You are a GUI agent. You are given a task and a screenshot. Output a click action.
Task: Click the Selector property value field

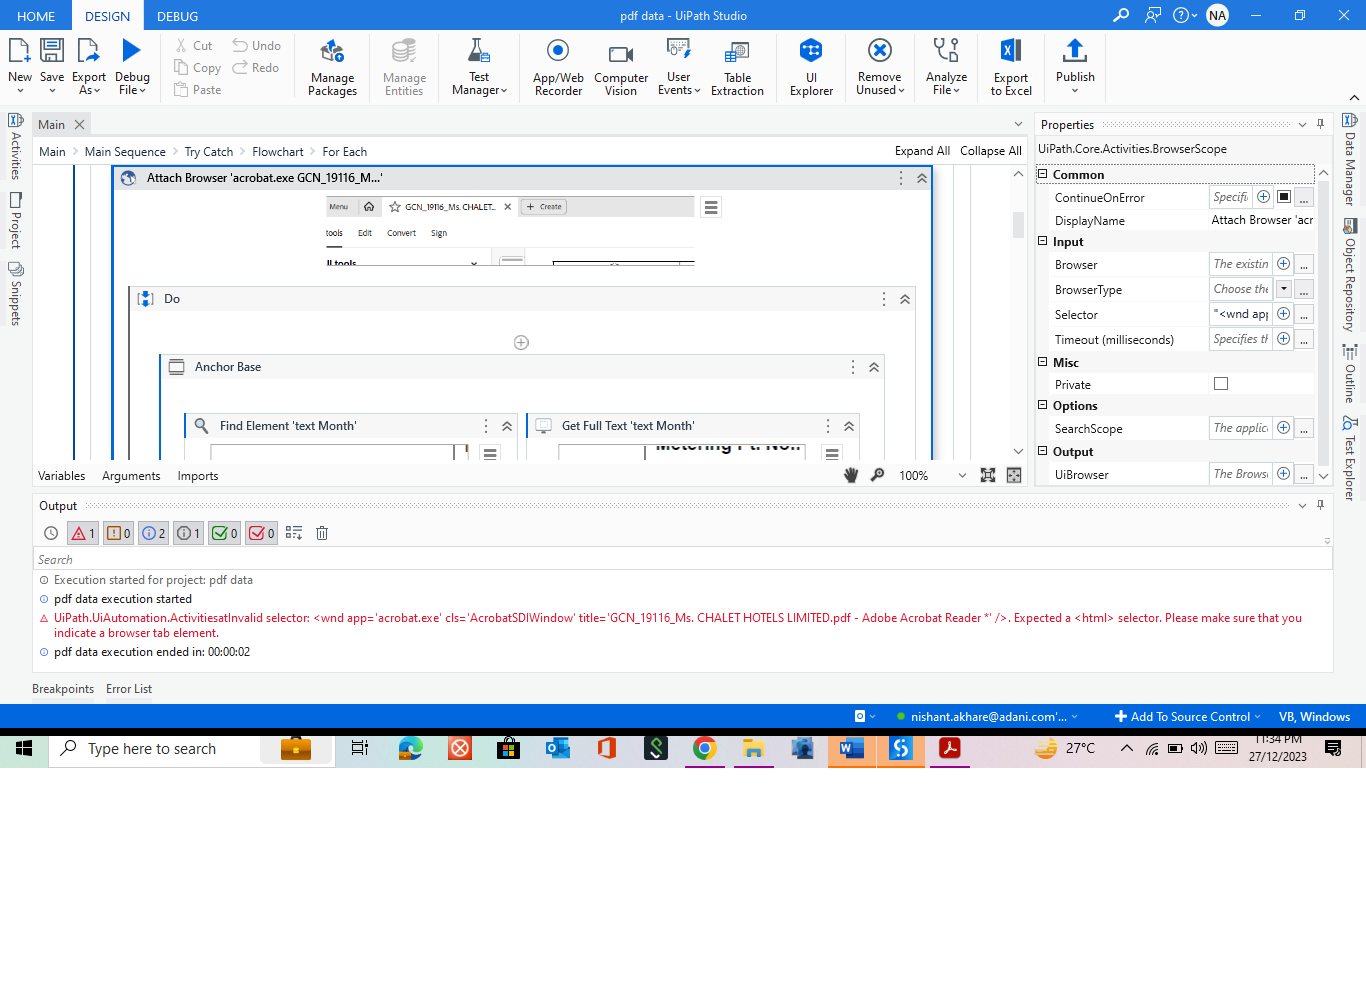tap(1240, 314)
